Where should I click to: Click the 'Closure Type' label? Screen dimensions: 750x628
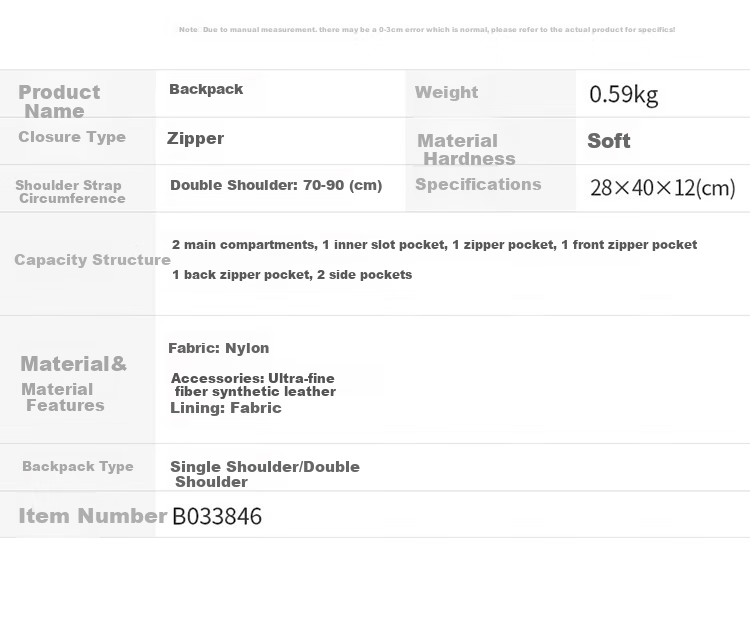coord(72,137)
